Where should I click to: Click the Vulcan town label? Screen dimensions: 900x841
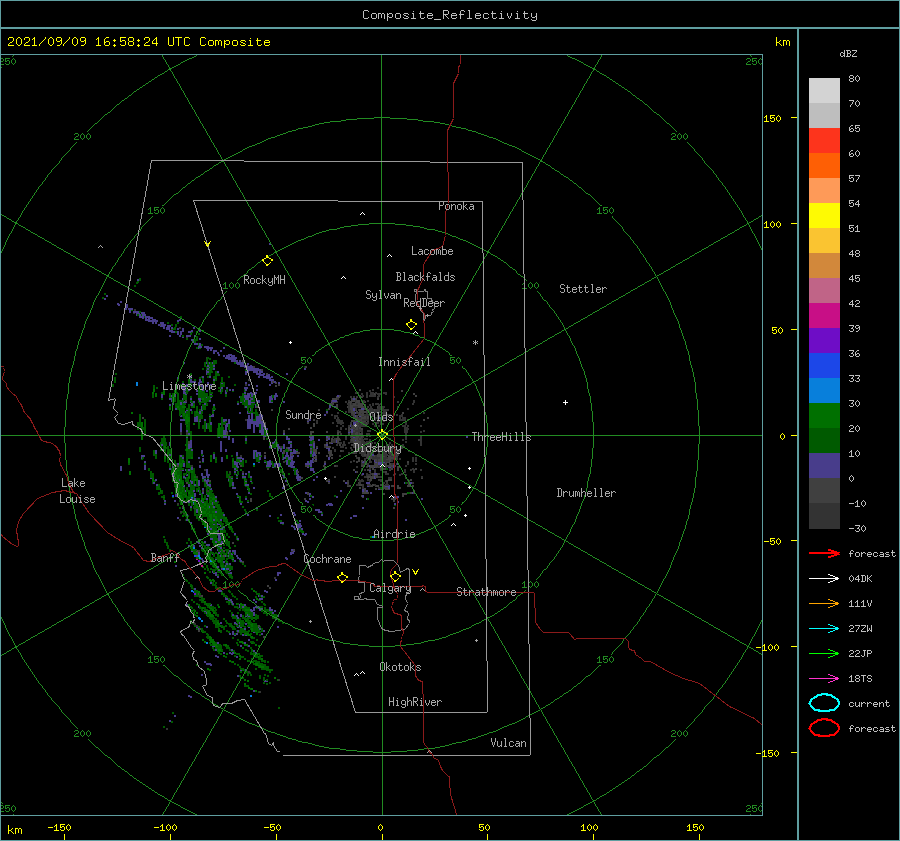pos(508,743)
